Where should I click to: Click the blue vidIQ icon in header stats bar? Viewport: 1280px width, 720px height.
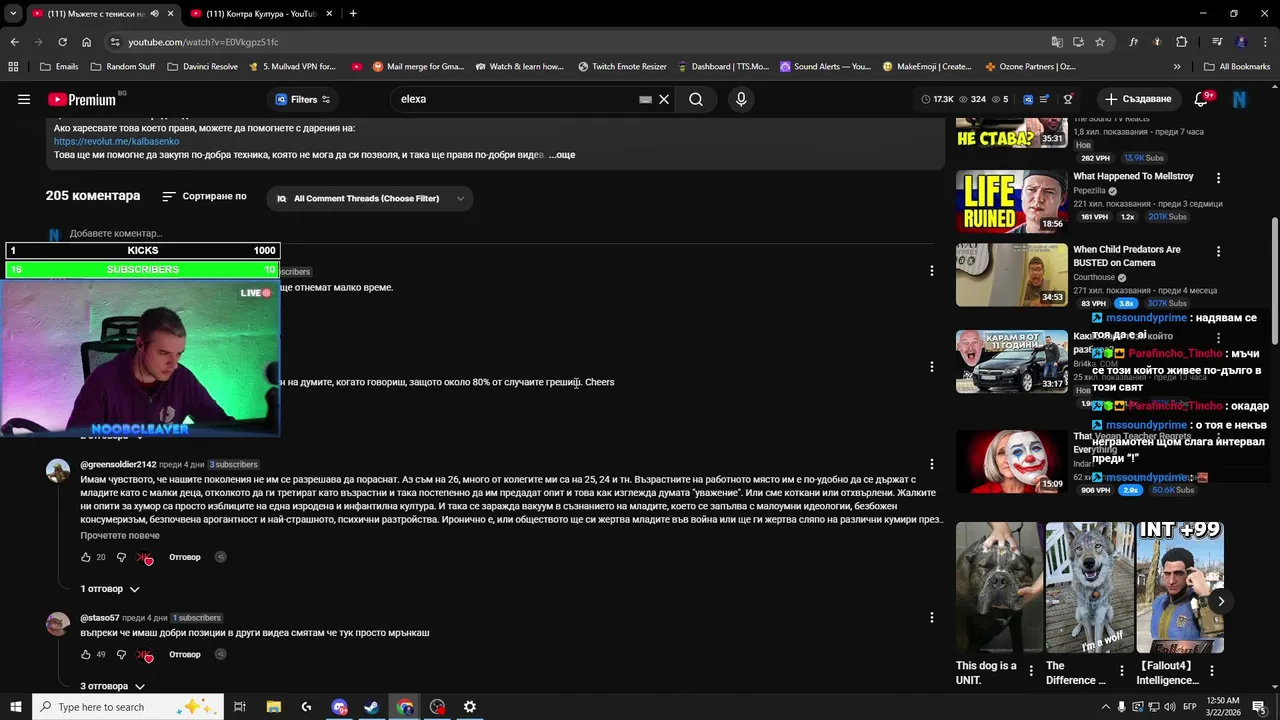1027,99
